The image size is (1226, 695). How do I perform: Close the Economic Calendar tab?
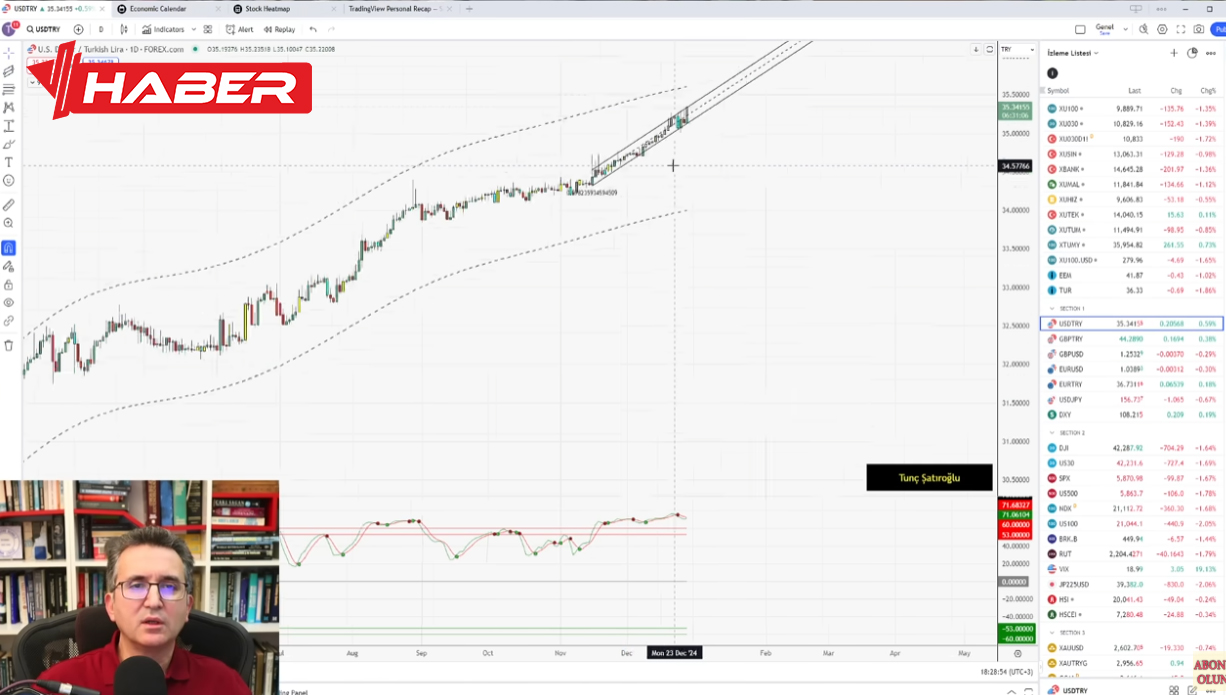(x=217, y=9)
